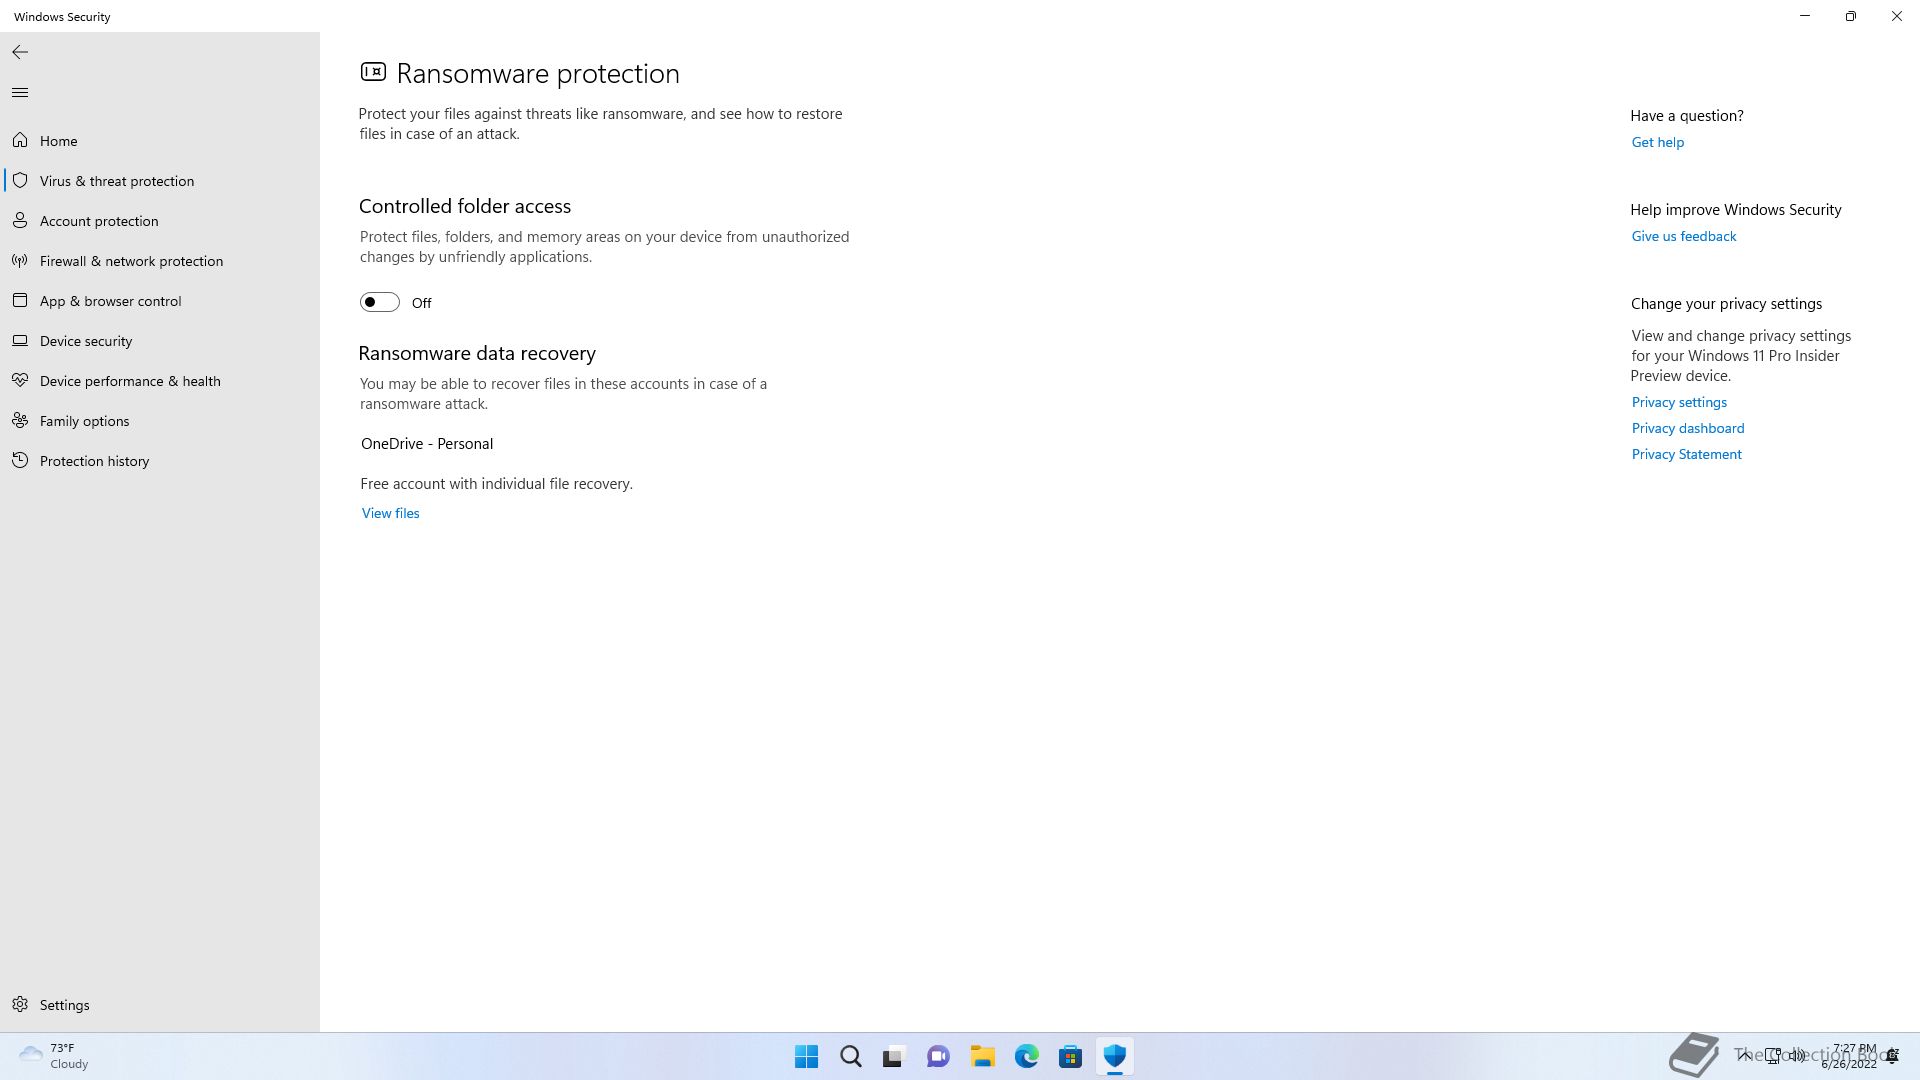
Task: Click the Home house icon
Action: coord(20,141)
